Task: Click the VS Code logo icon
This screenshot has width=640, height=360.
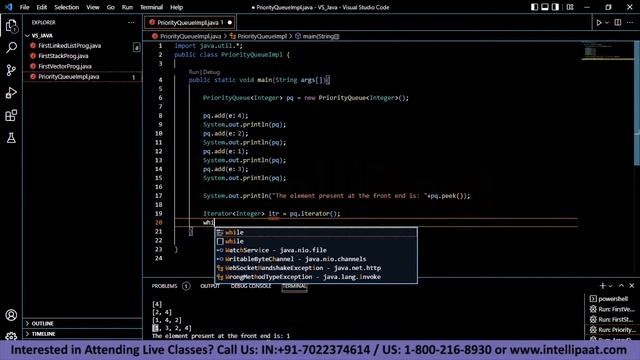Action: tap(9, 7)
